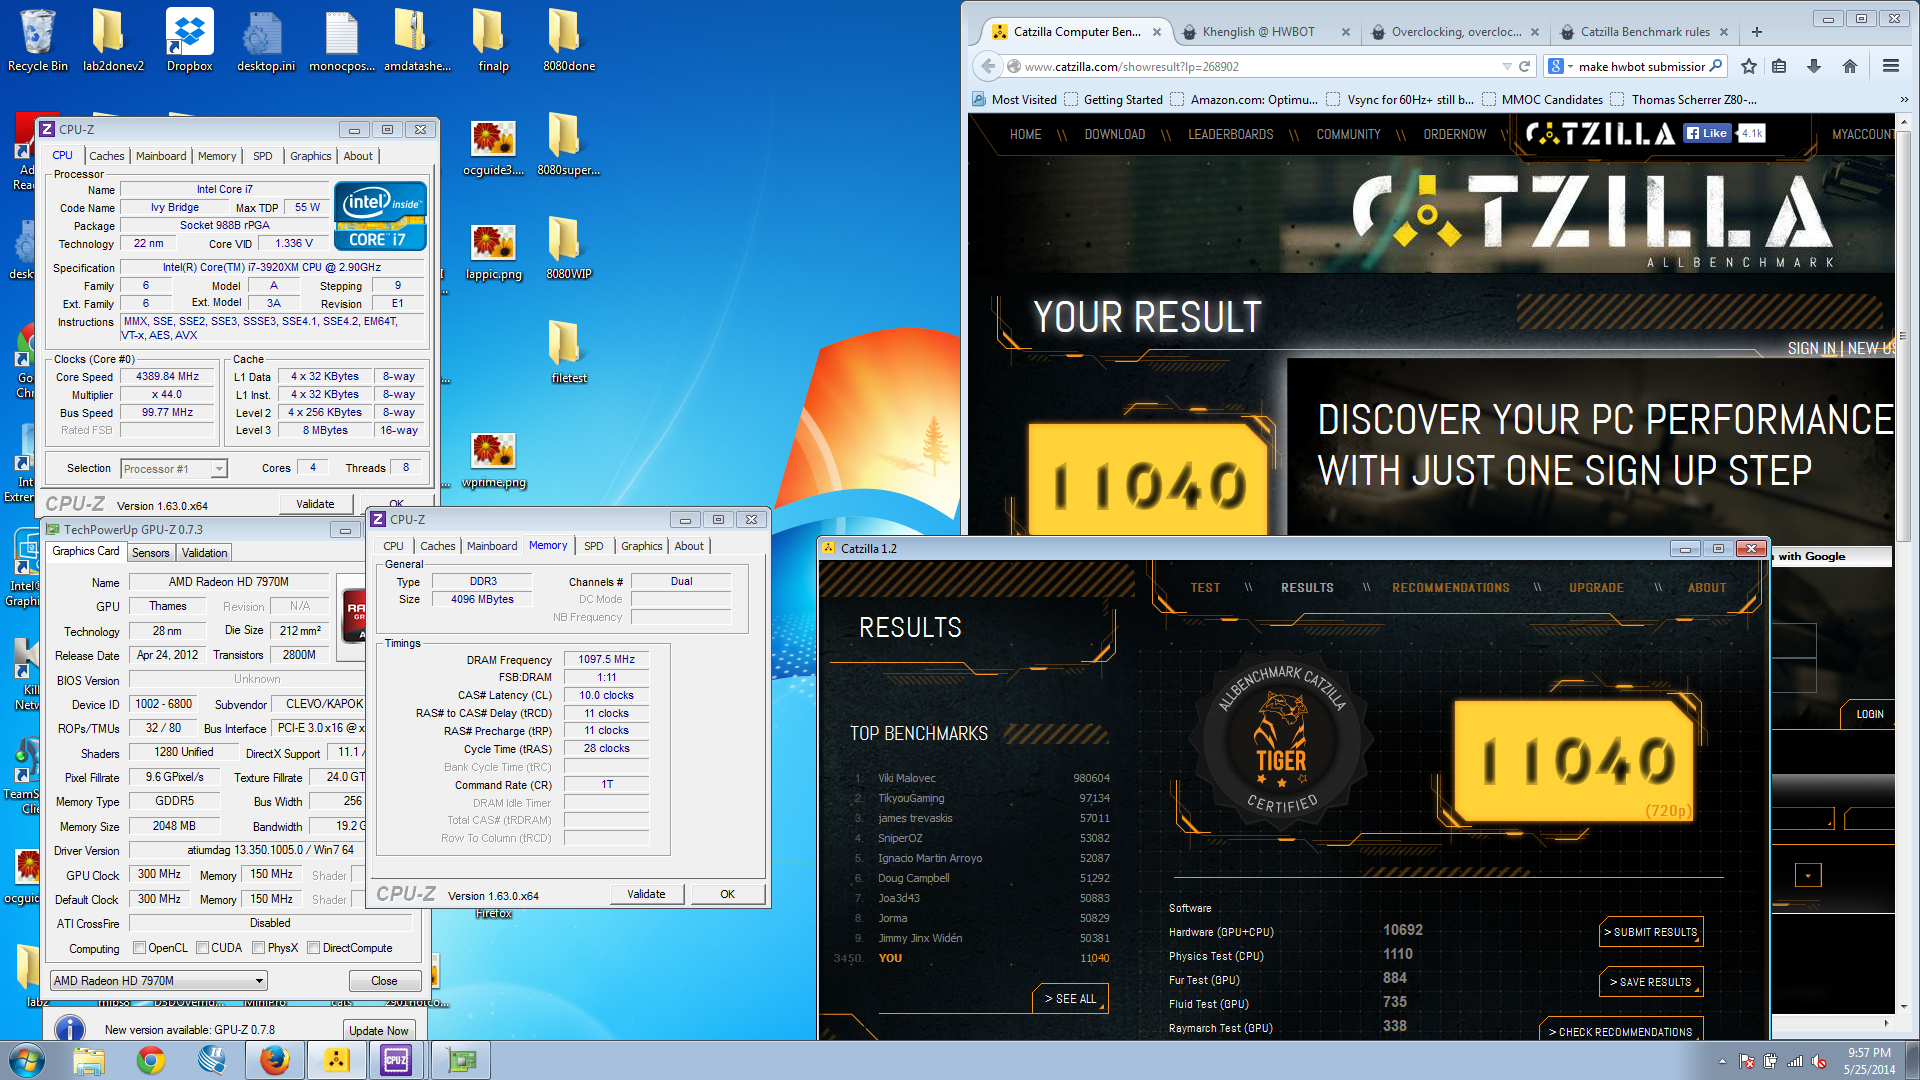Image resolution: width=1920 pixels, height=1080 pixels.
Task: Open search engine dropdown next to Google icon
Action: click(1570, 67)
